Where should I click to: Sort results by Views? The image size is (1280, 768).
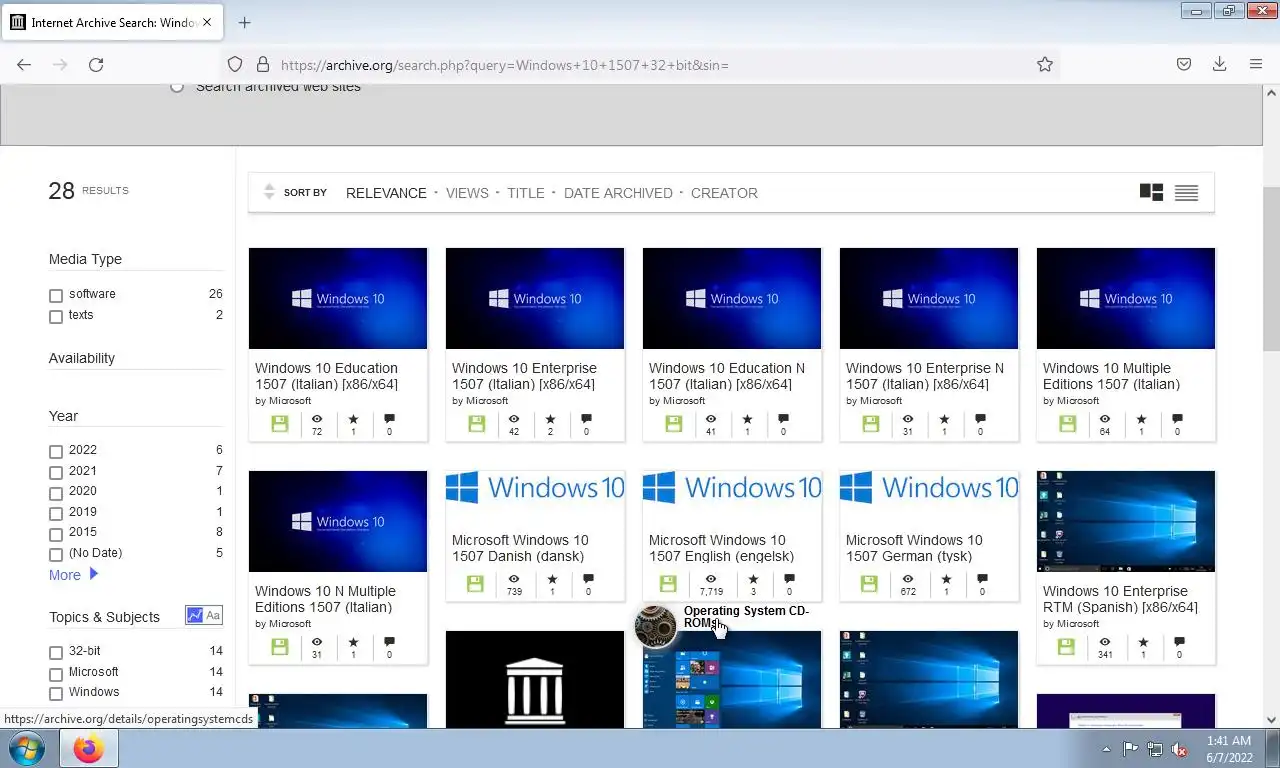click(x=467, y=193)
